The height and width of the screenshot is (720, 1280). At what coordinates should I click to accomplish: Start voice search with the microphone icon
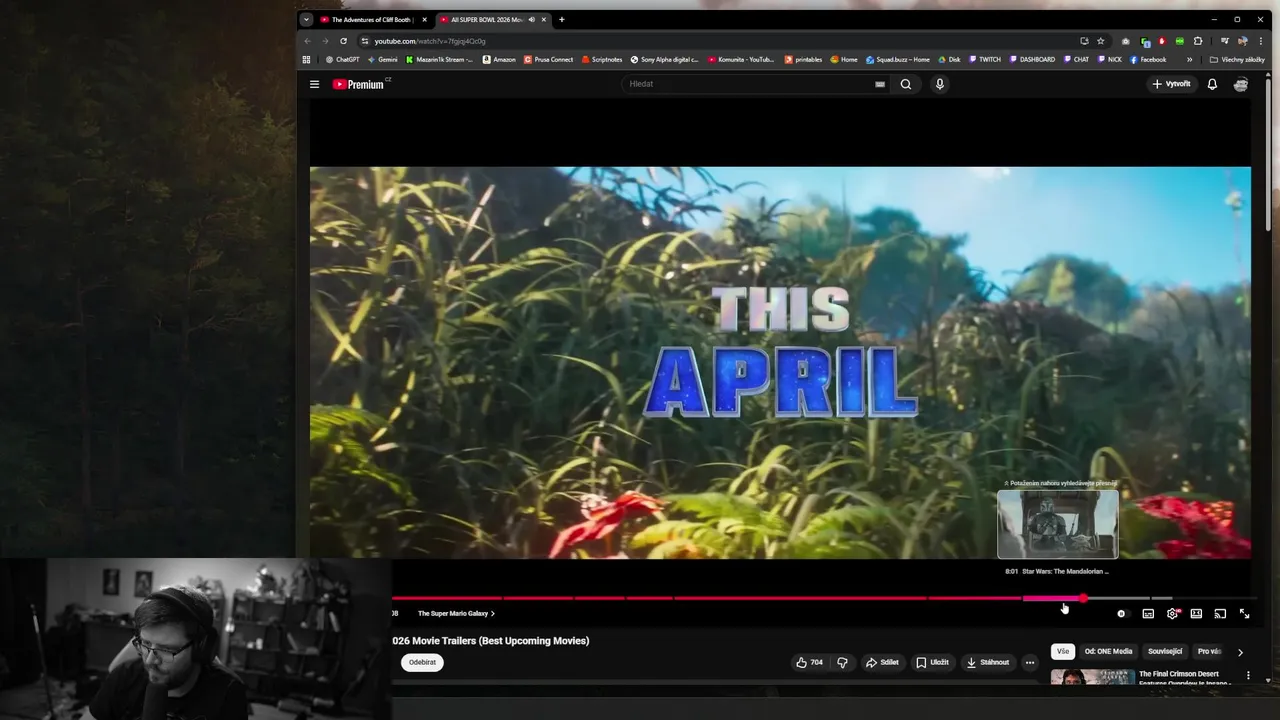[x=939, y=84]
